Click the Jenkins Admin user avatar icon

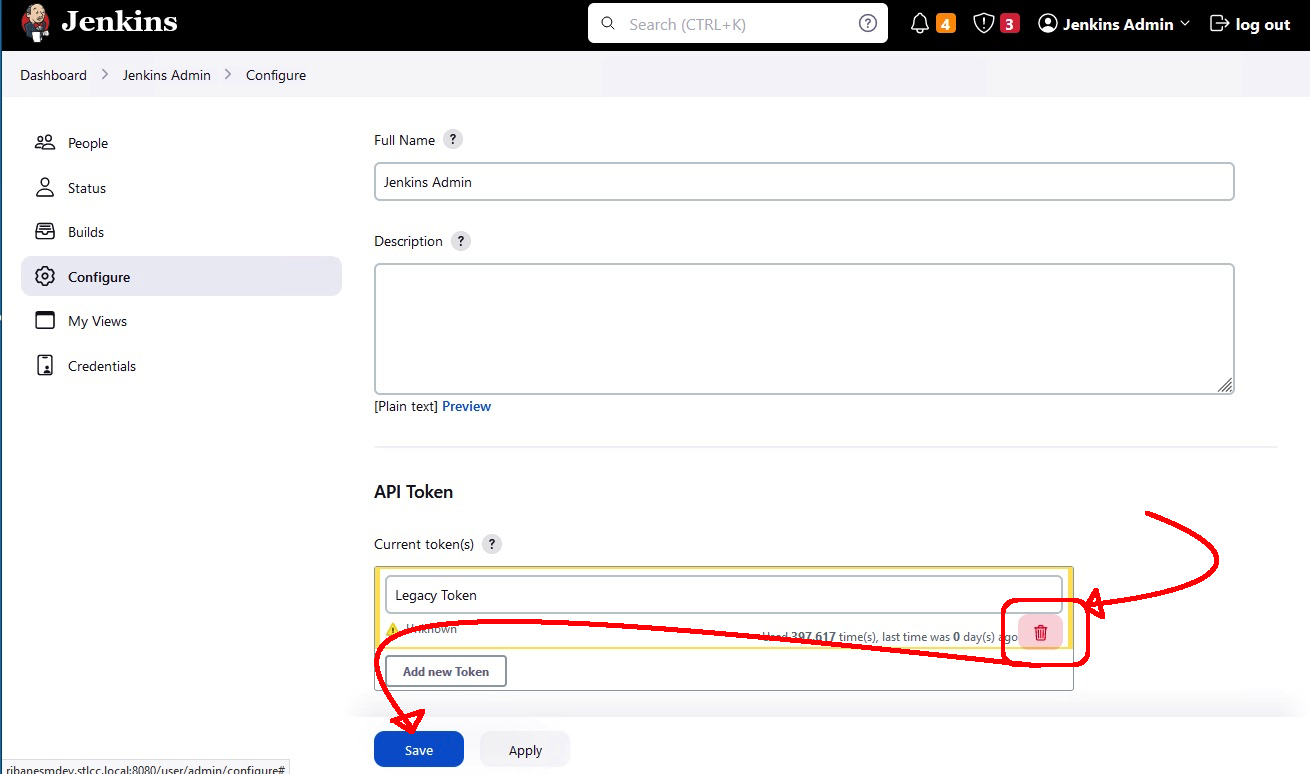1047,23
